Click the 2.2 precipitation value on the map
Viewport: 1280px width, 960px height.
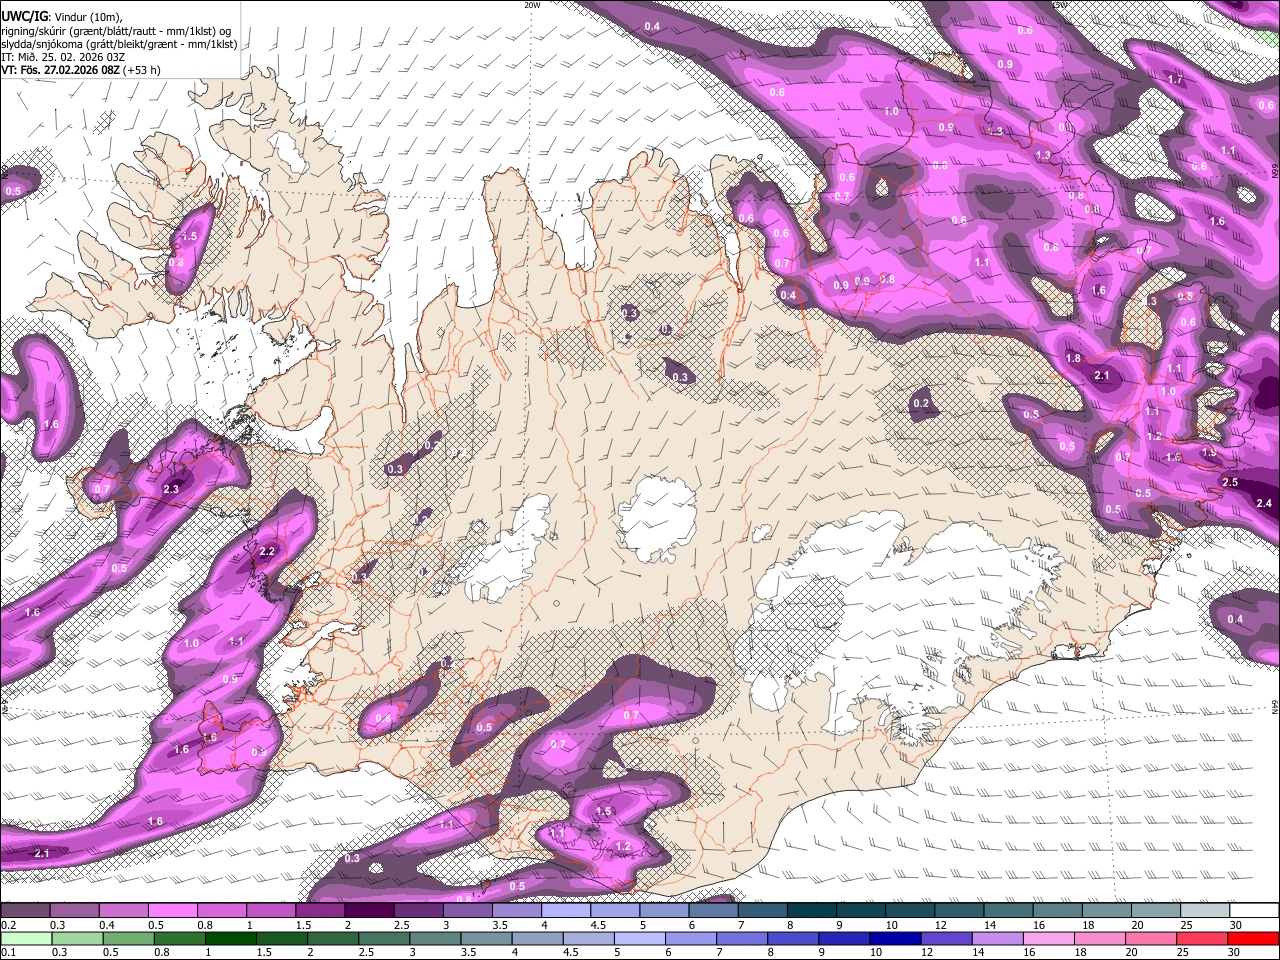[267, 552]
